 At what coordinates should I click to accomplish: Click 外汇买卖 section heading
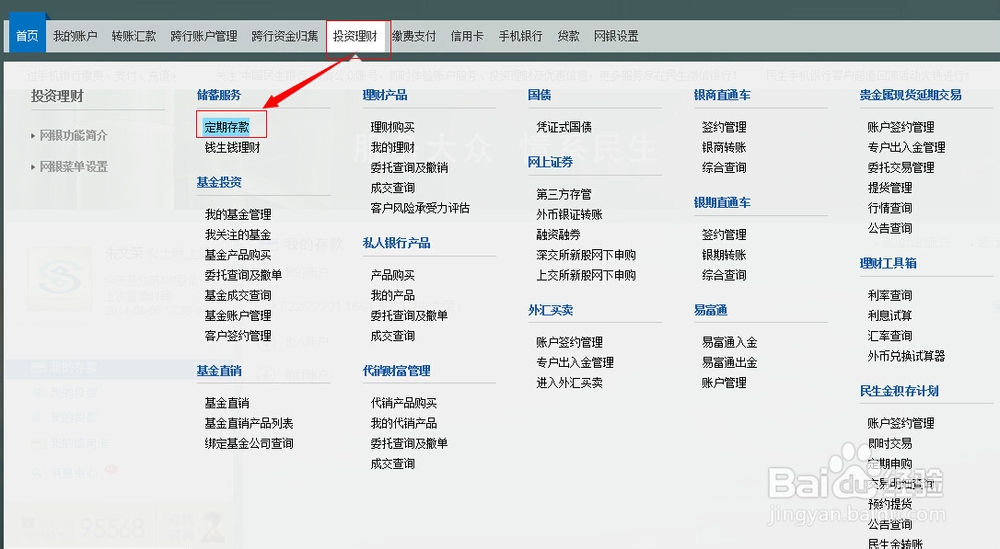(x=550, y=311)
